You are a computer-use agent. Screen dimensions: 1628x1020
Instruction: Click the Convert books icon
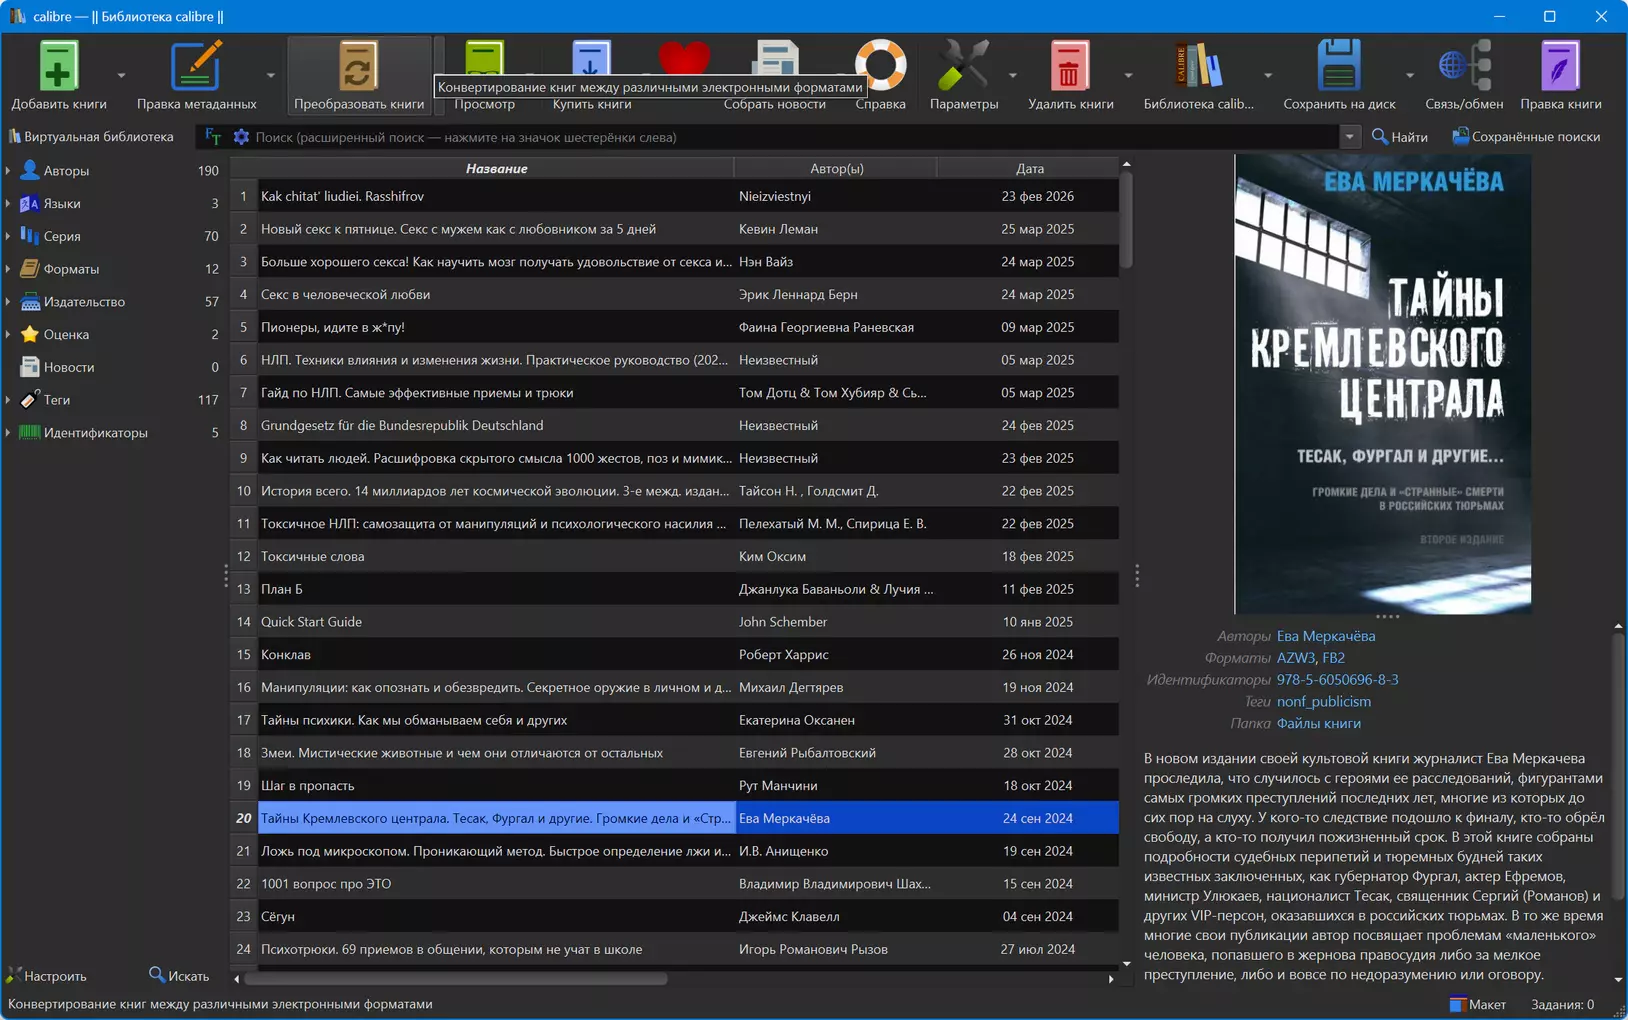click(358, 66)
